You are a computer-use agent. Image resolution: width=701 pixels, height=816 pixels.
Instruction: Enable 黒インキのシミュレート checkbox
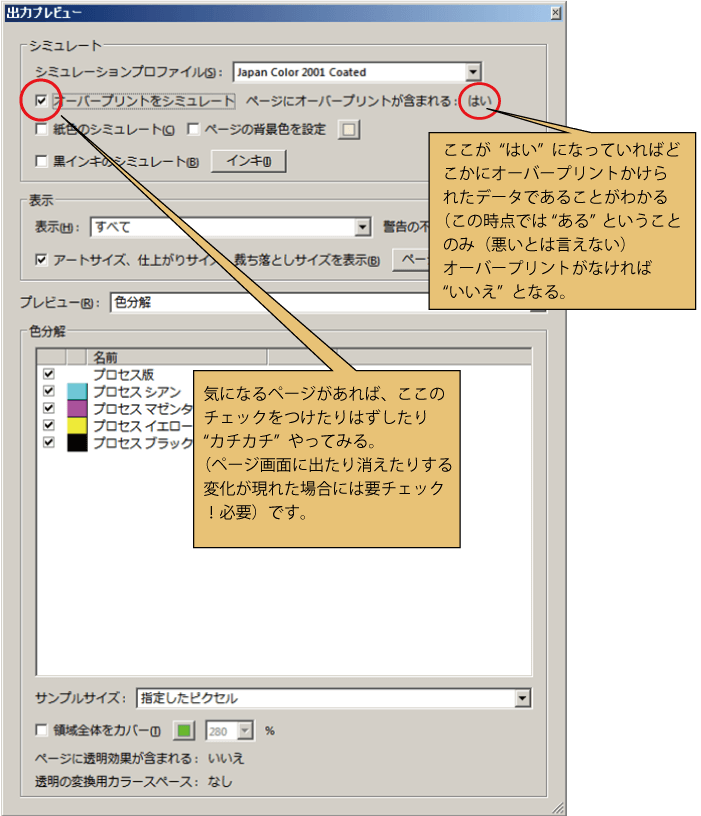[x=41, y=161]
